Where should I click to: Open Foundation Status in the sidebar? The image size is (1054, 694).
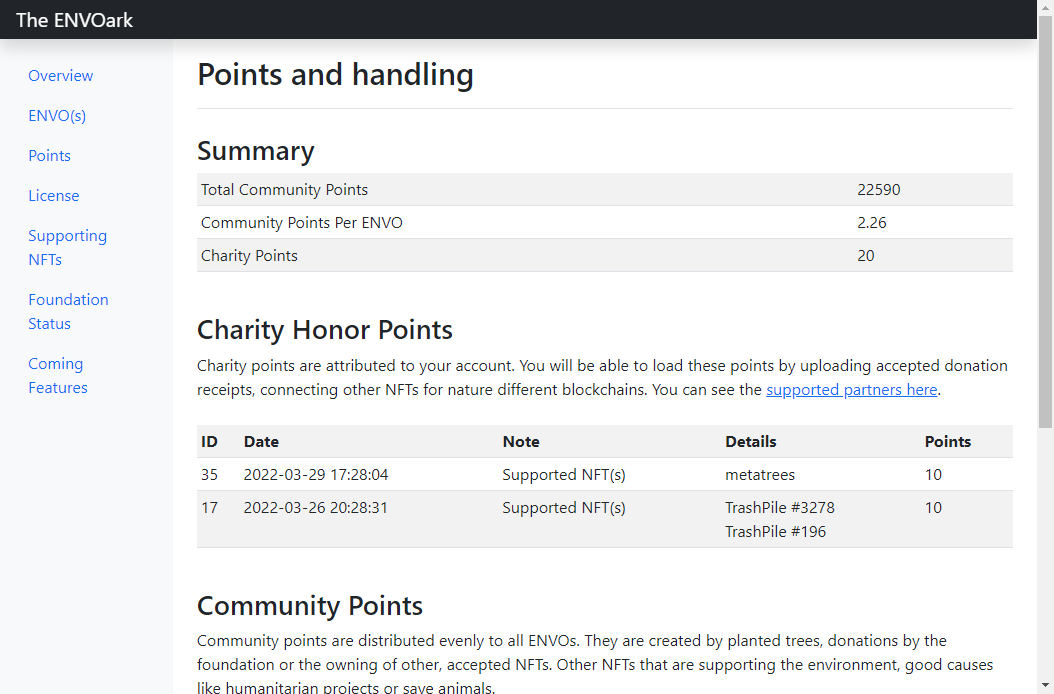(68, 311)
